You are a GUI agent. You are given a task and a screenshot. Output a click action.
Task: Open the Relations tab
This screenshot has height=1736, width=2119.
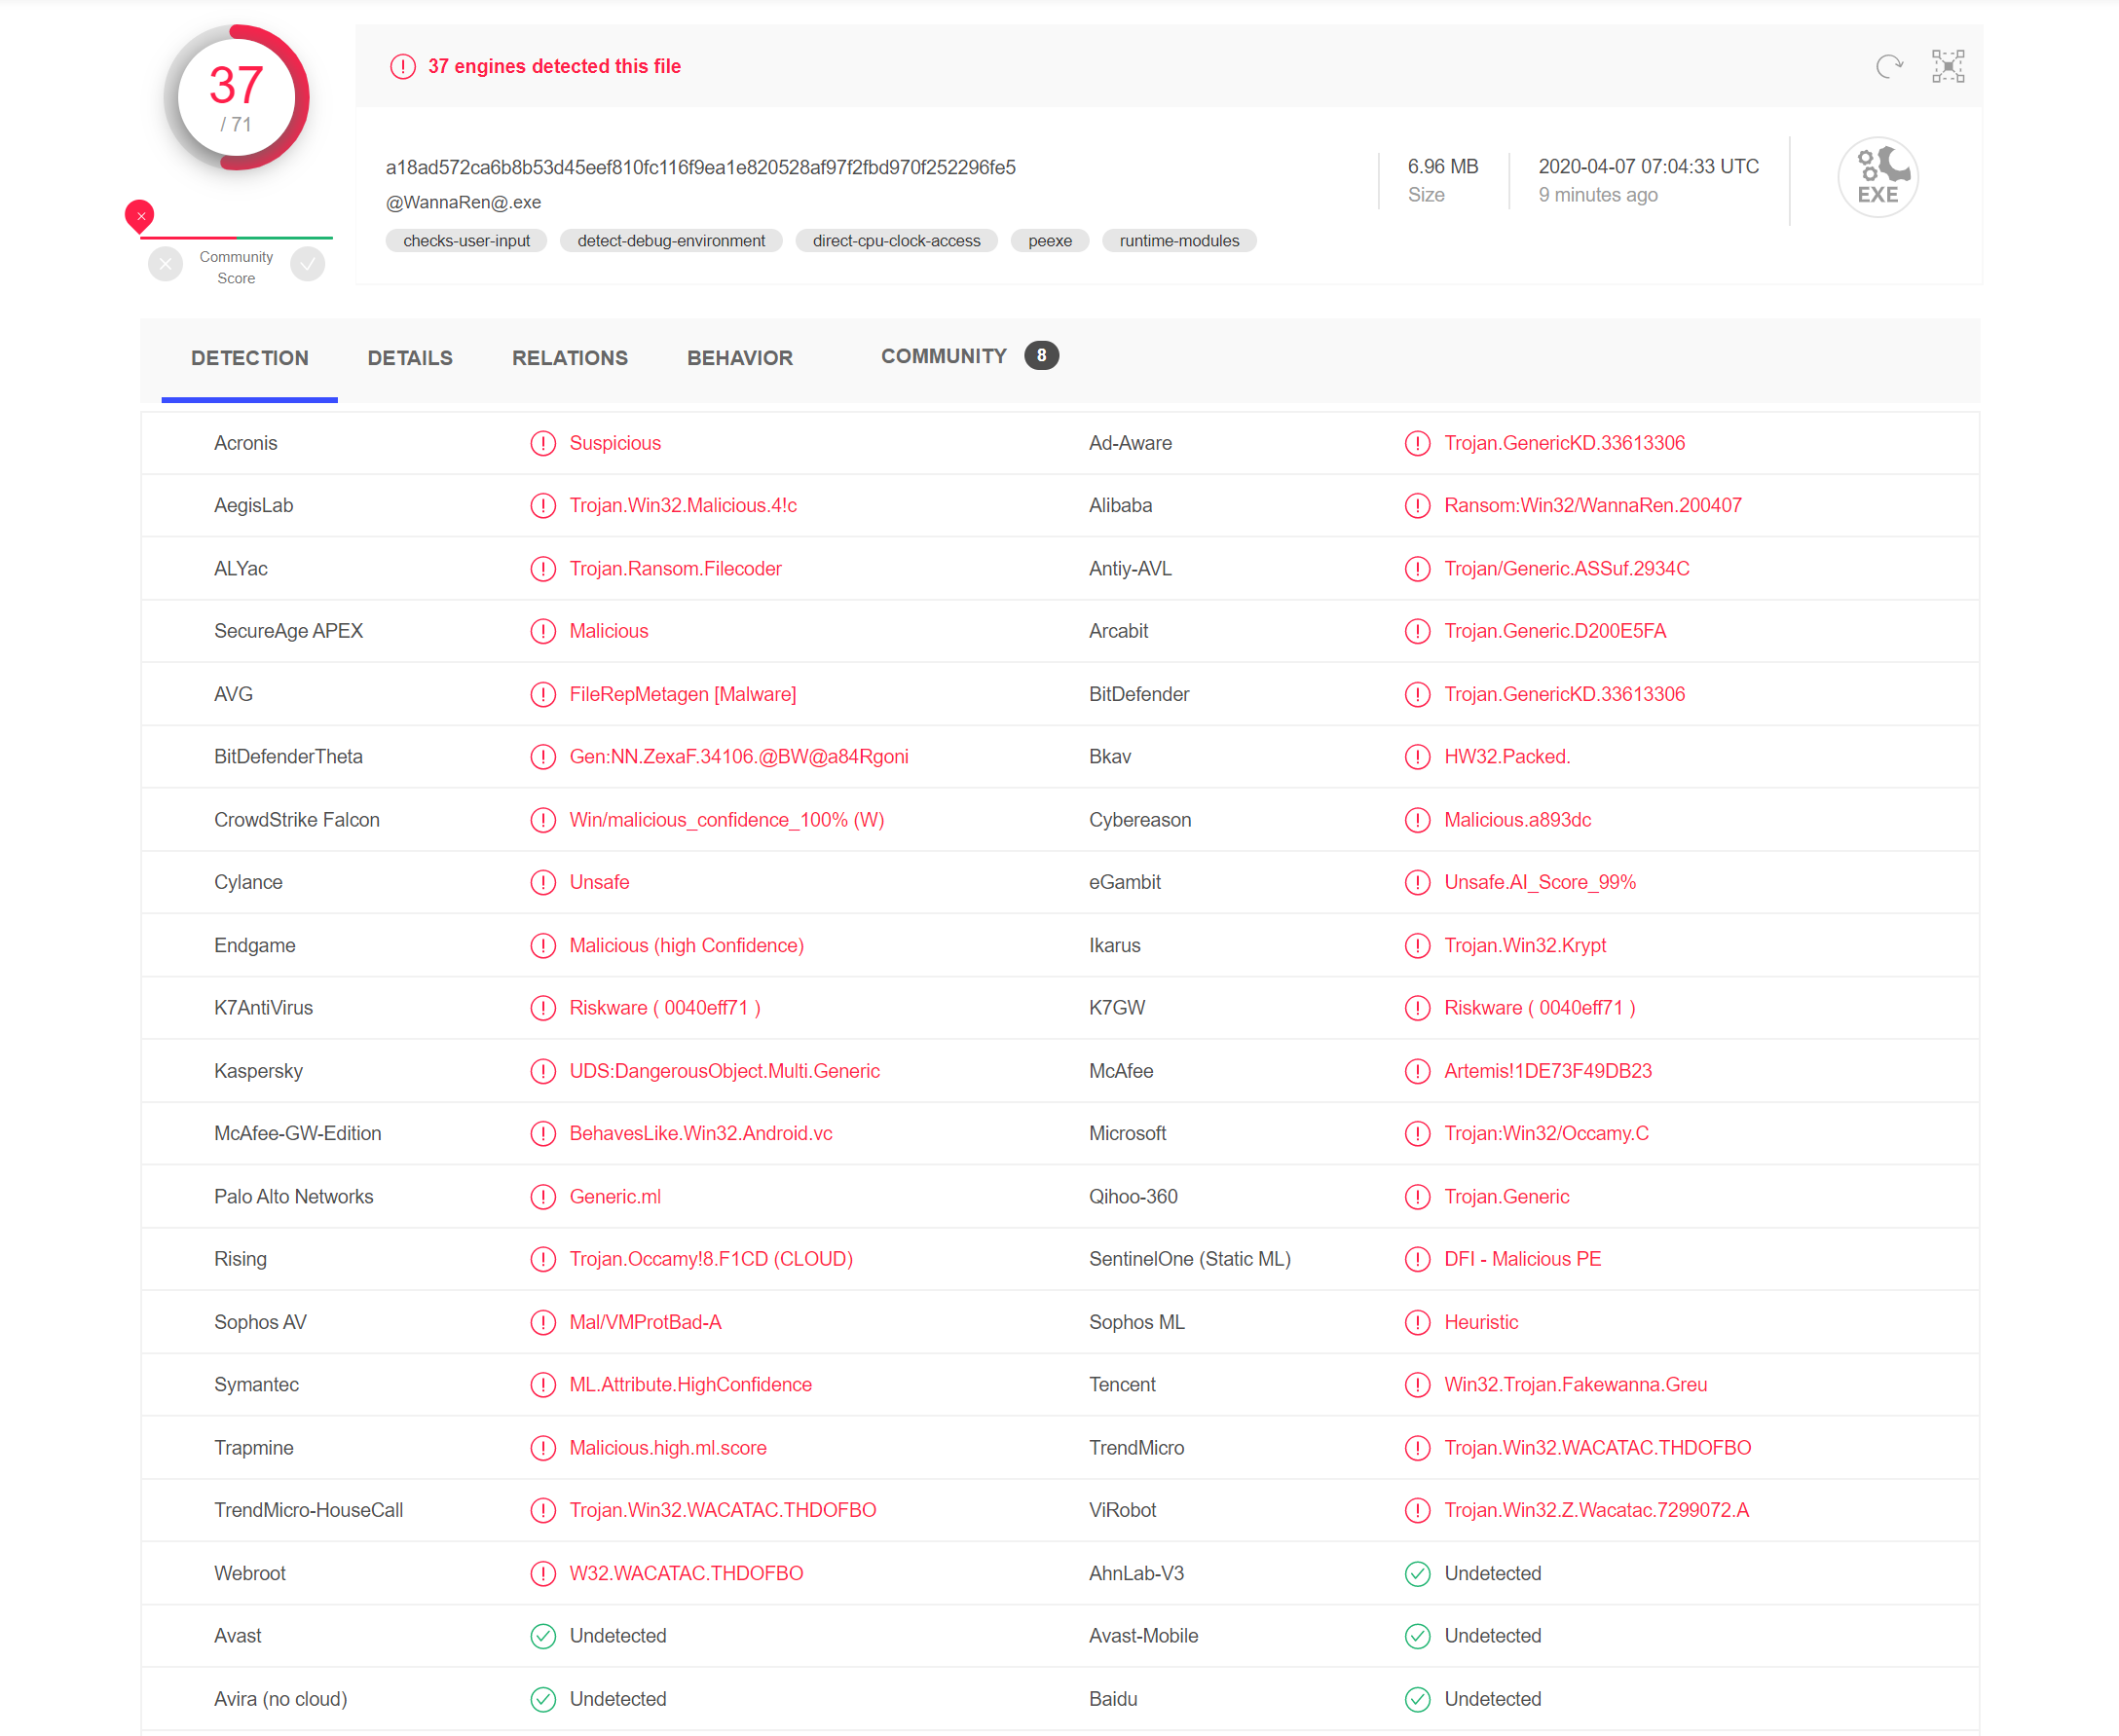click(x=570, y=358)
